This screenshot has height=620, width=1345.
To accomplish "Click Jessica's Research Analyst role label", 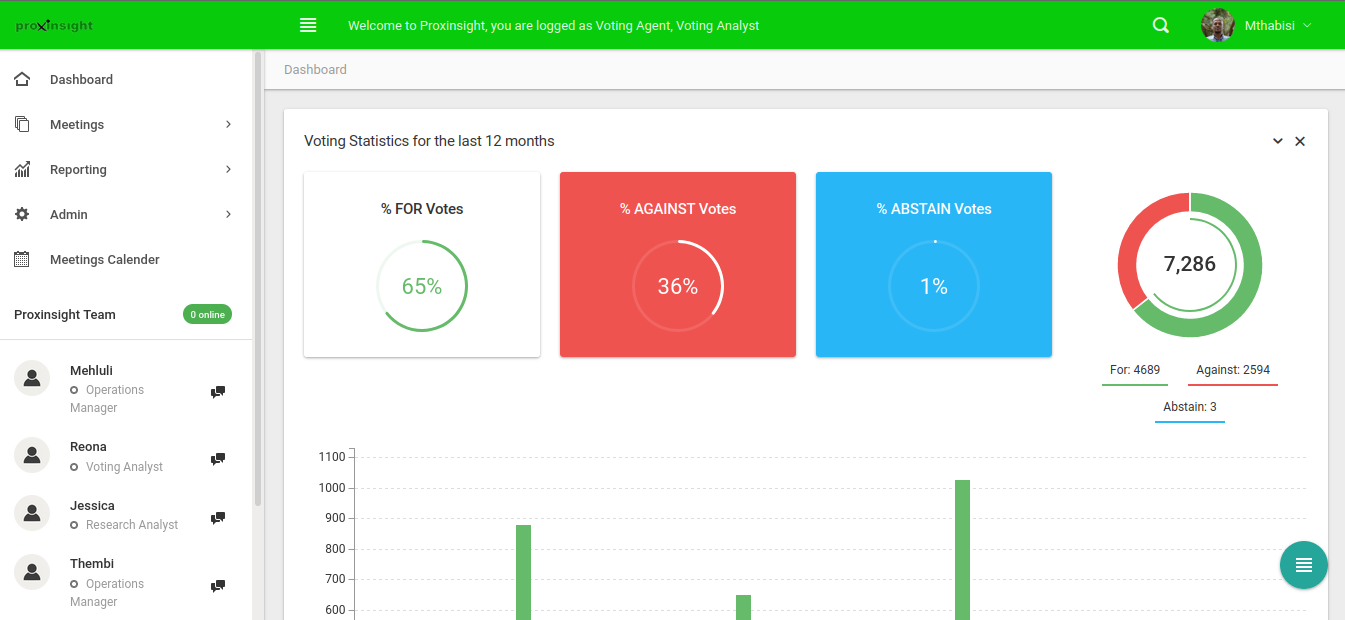I will [x=132, y=525].
